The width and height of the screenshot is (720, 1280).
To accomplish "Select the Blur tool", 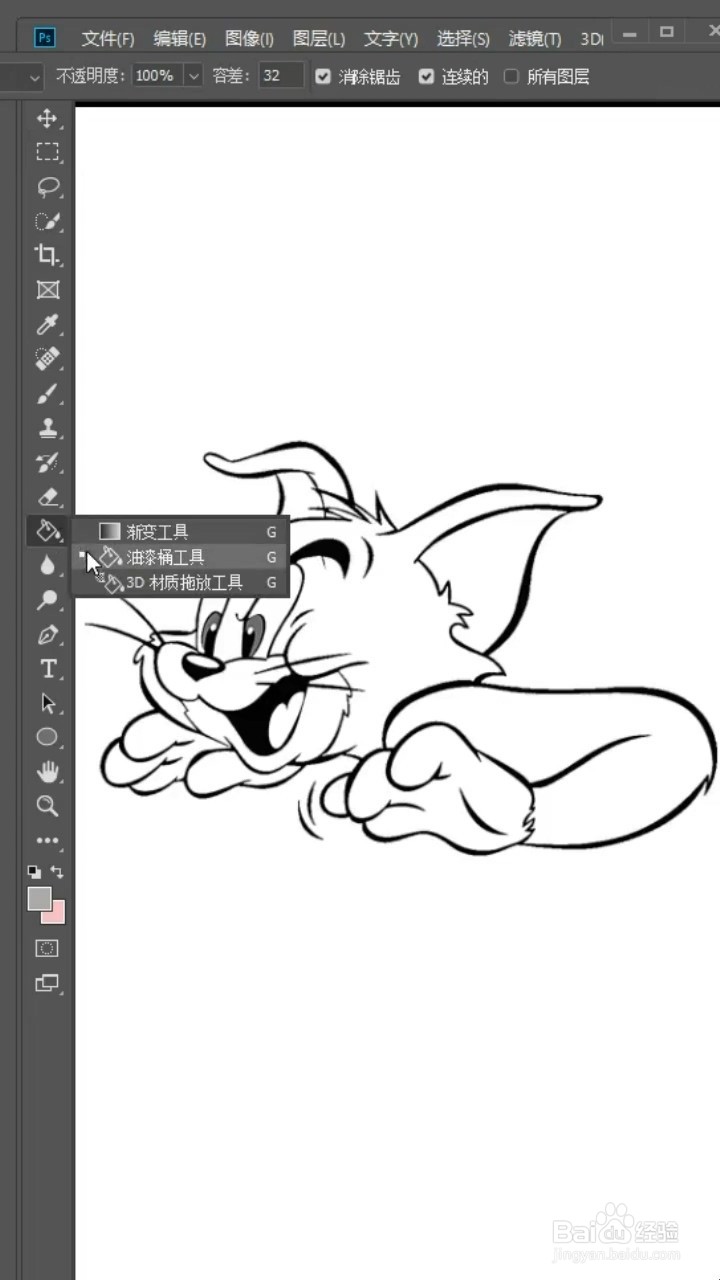I will (47, 565).
